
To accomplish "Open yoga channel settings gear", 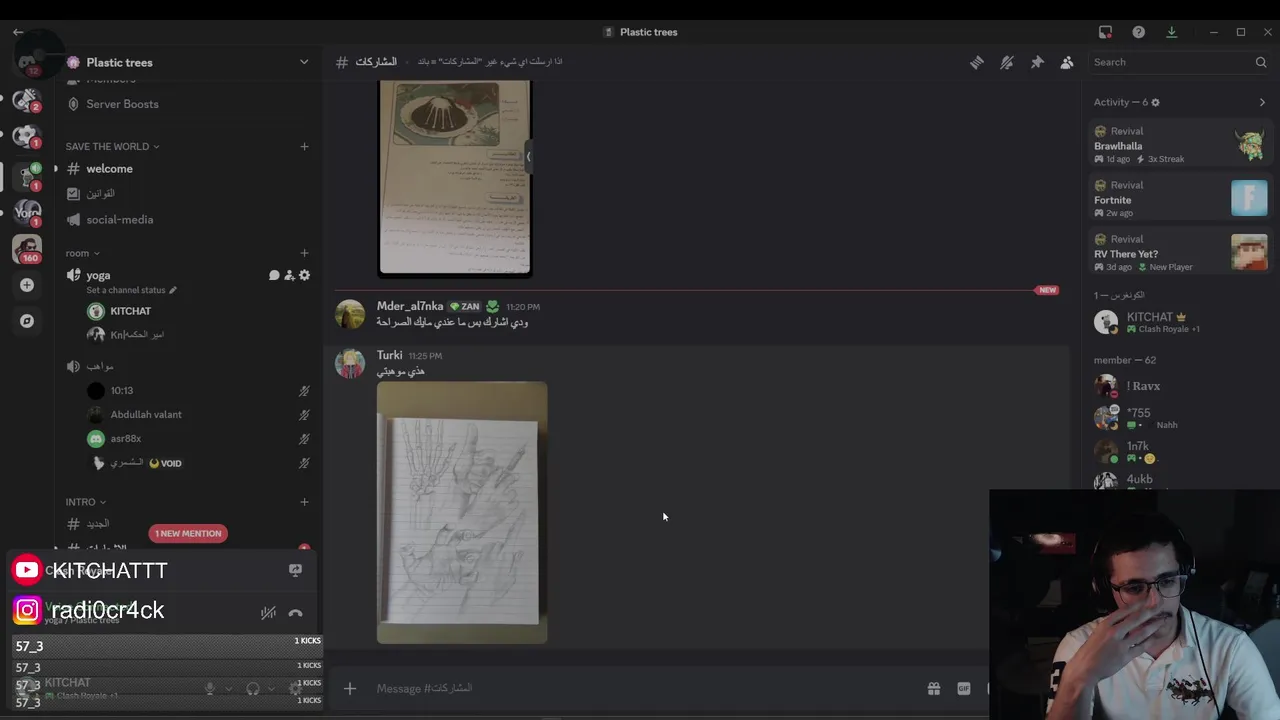I will (x=305, y=275).
